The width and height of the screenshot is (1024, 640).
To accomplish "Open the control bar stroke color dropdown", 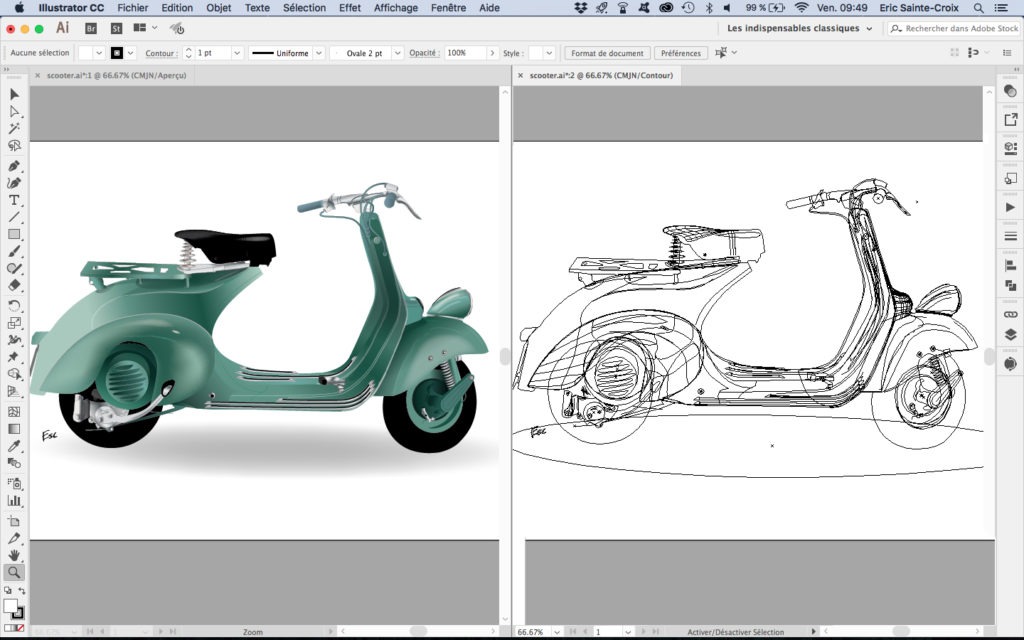I will pyautogui.click(x=131, y=53).
